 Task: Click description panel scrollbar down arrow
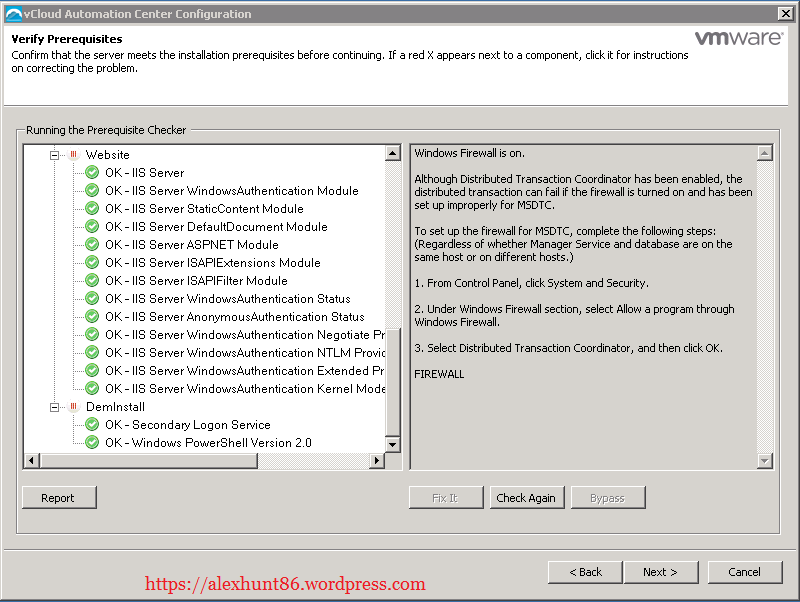(764, 461)
